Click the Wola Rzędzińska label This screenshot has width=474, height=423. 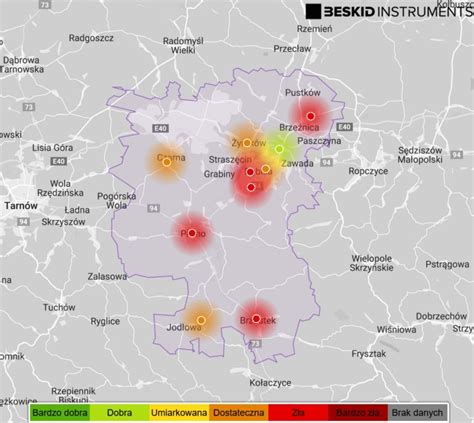click(60, 188)
